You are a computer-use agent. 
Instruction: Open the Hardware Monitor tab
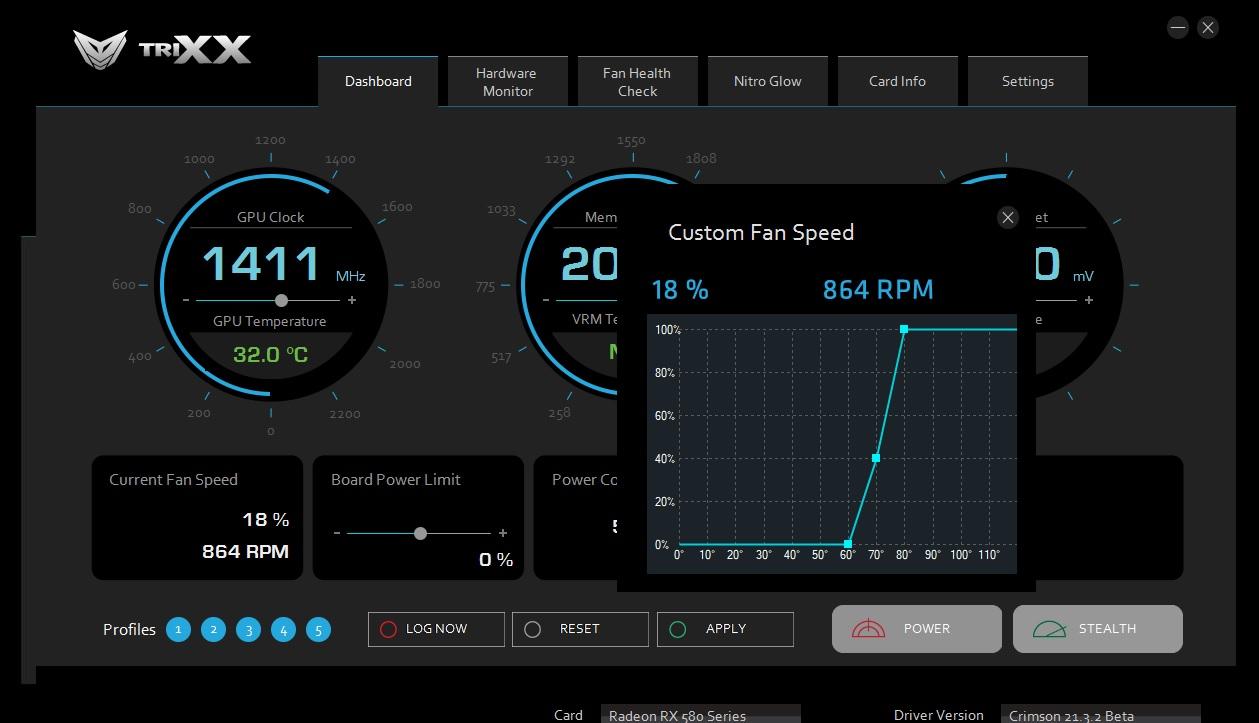[x=507, y=81]
